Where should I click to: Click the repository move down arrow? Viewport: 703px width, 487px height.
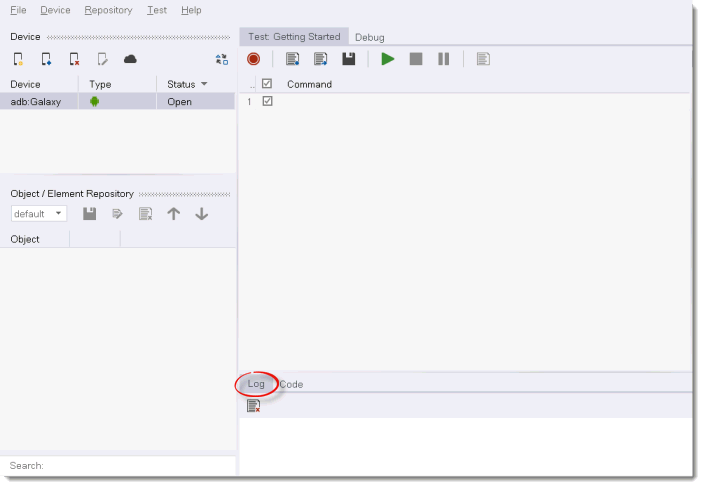[x=201, y=214]
